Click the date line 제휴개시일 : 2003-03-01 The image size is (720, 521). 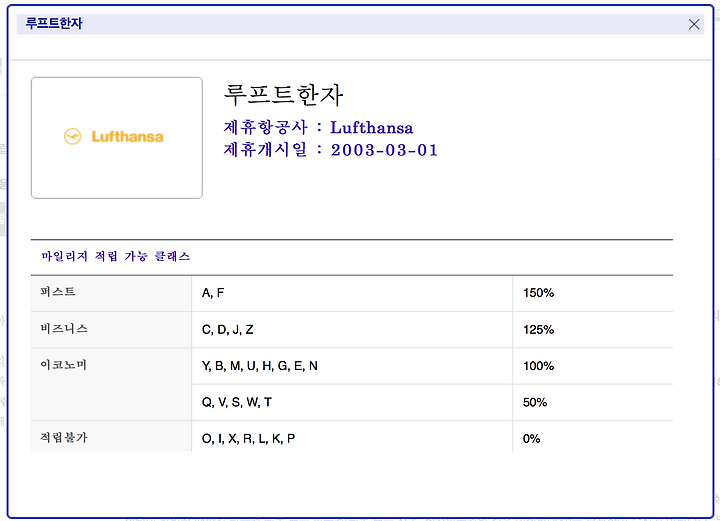pos(331,150)
